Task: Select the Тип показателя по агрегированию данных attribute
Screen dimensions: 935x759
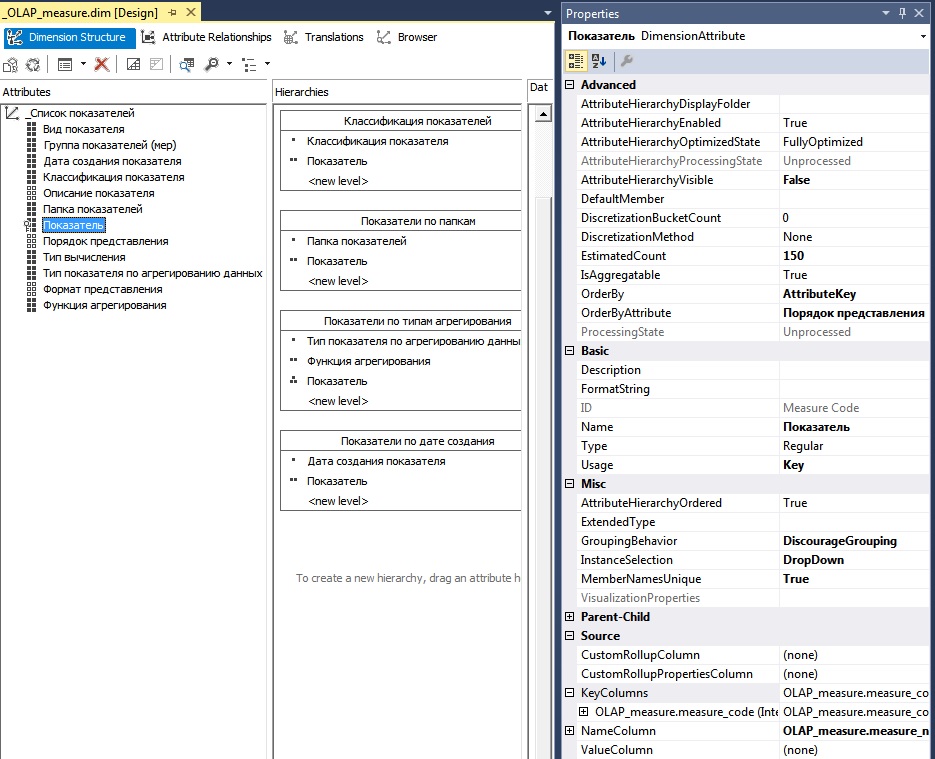Action: [x=153, y=273]
